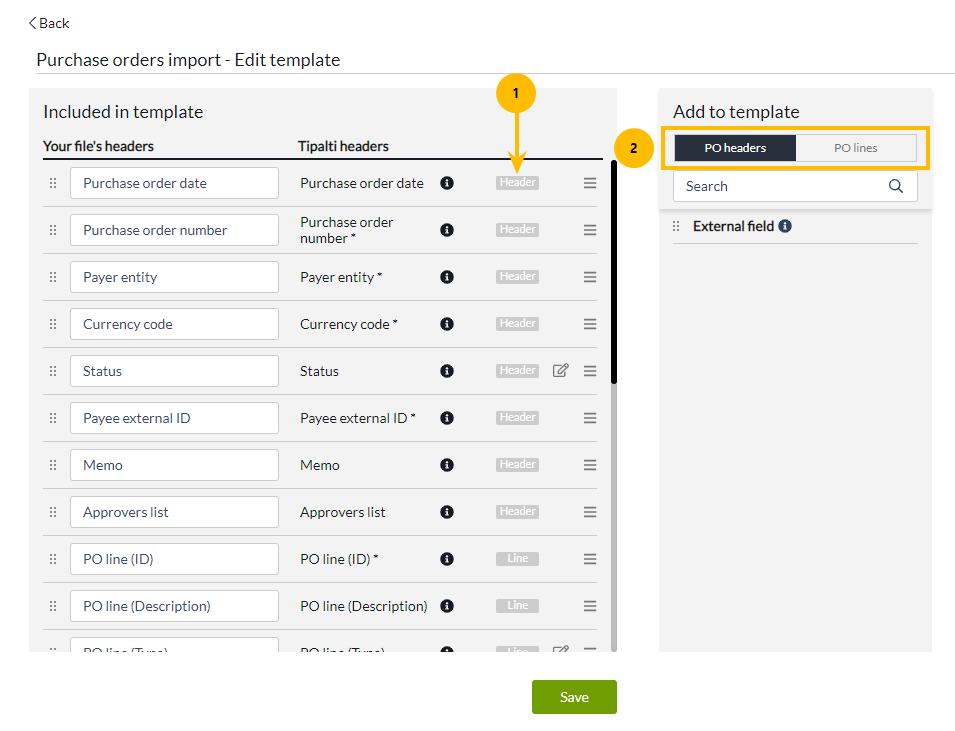Click info icon for Purchase order date
Image resolution: width=955 pixels, height=731 pixels.
pos(447,183)
